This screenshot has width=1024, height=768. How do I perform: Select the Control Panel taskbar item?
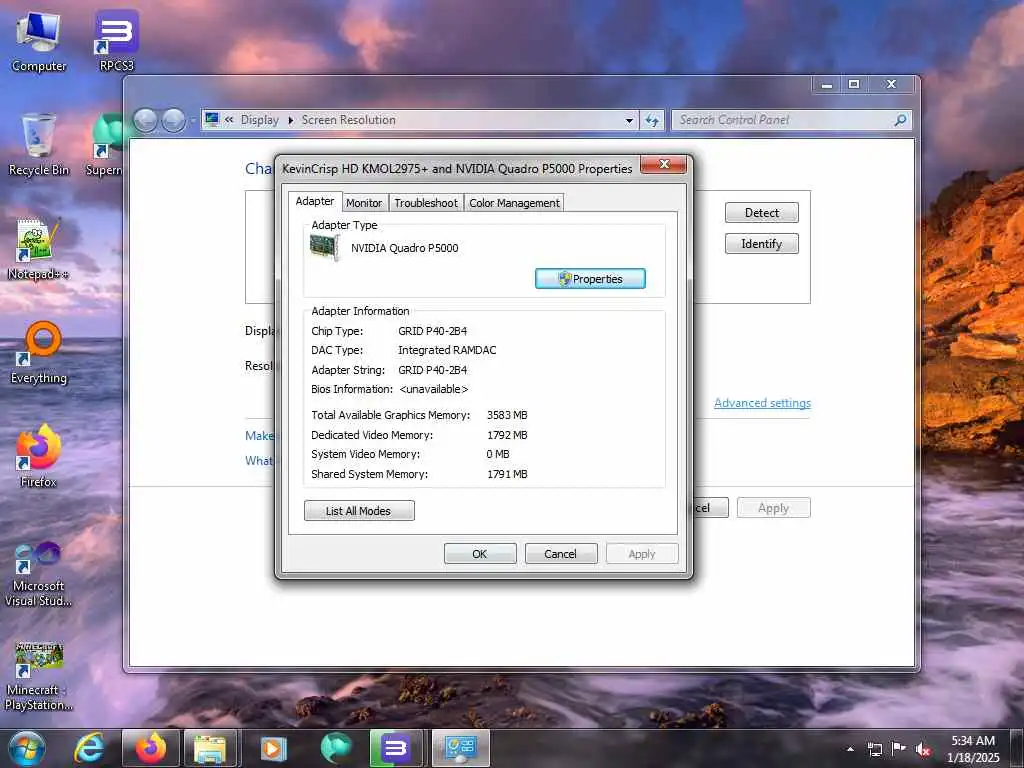click(x=460, y=748)
